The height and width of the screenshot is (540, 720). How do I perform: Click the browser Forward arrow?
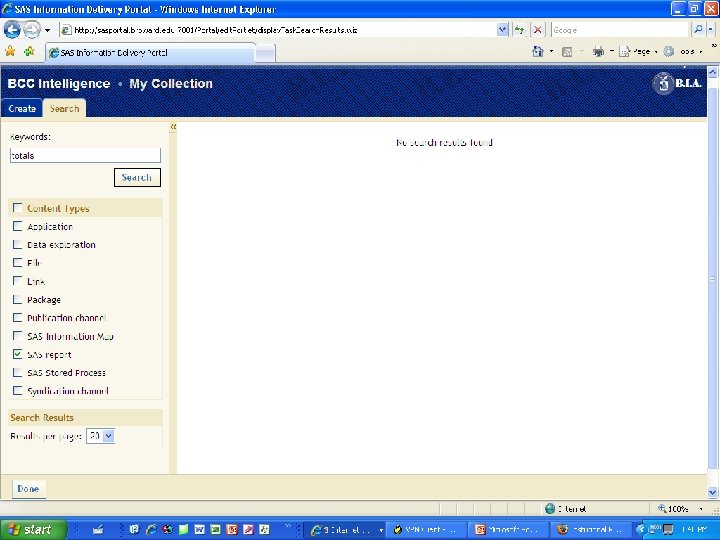[x=32, y=30]
